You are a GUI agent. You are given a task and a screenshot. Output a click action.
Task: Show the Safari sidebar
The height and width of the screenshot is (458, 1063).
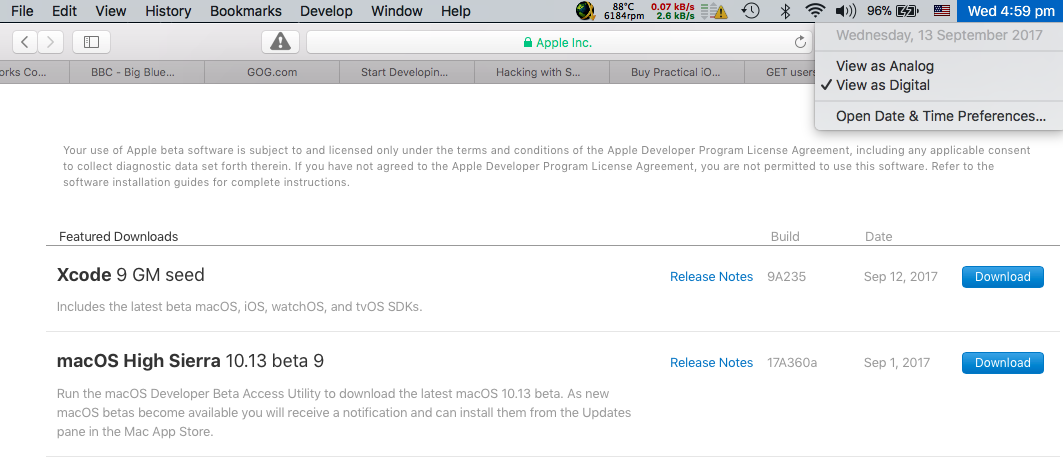point(92,42)
